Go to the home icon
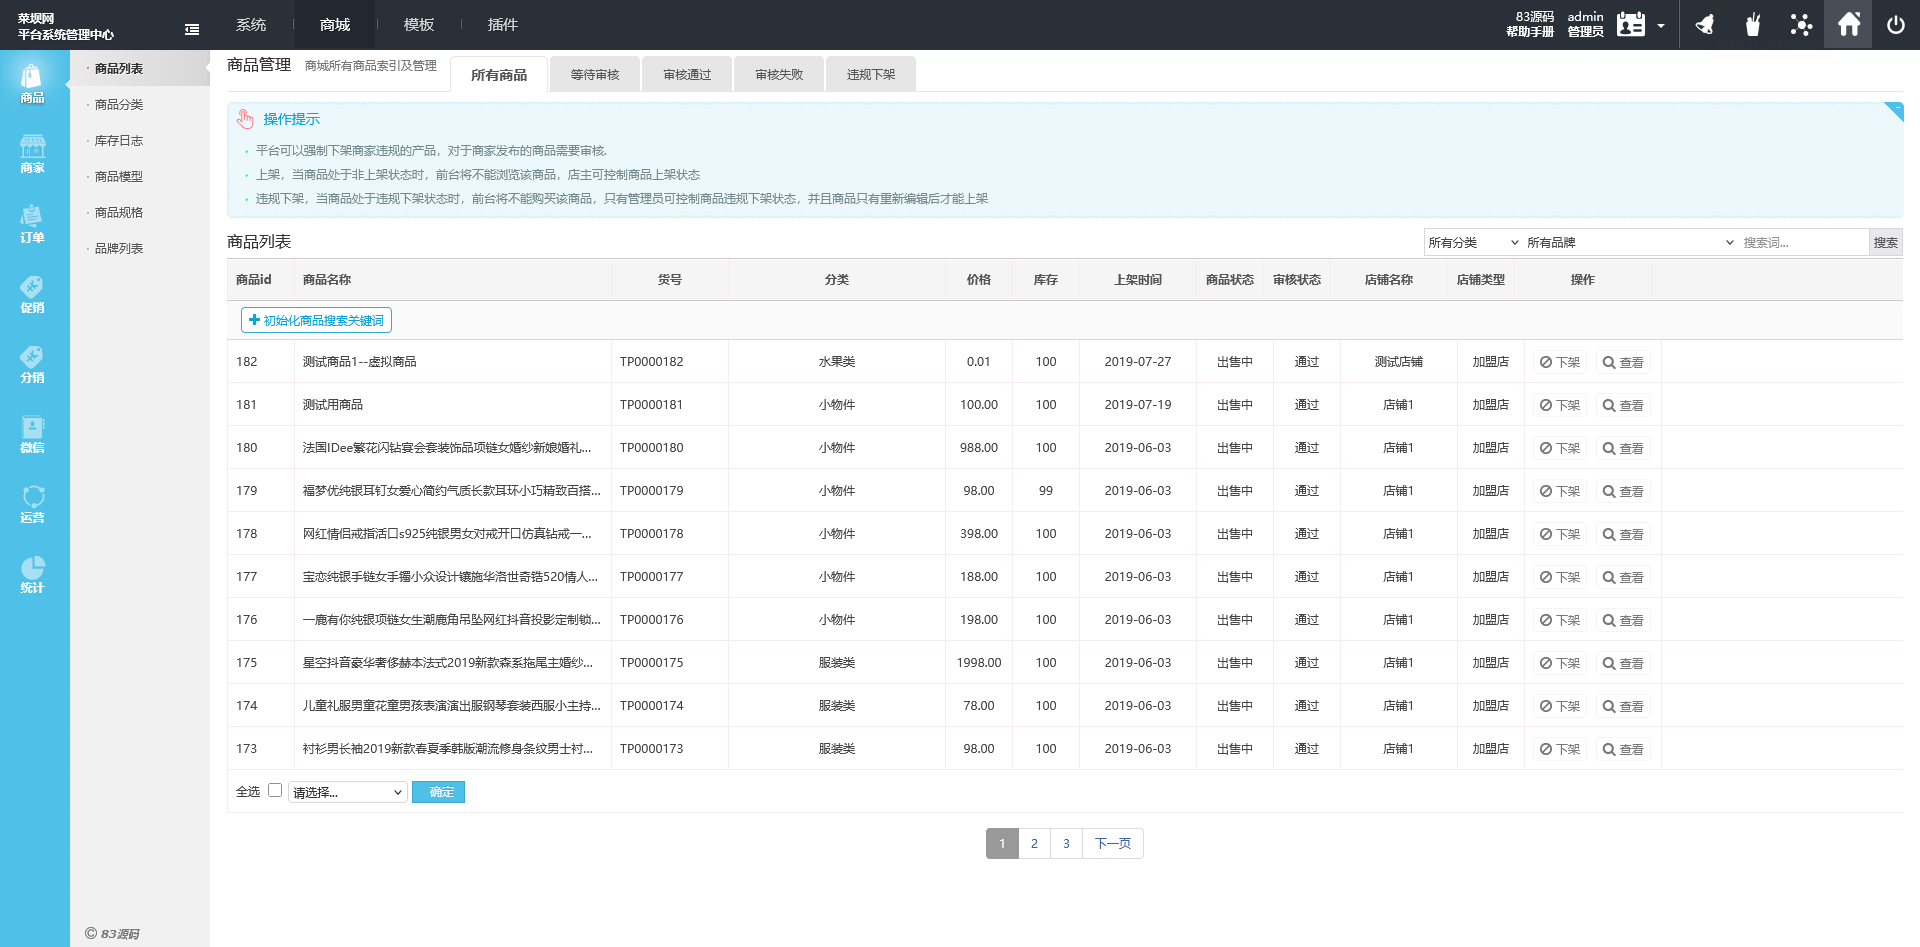The height and width of the screenshot is (947, 1920). (x=1849, y=24)
